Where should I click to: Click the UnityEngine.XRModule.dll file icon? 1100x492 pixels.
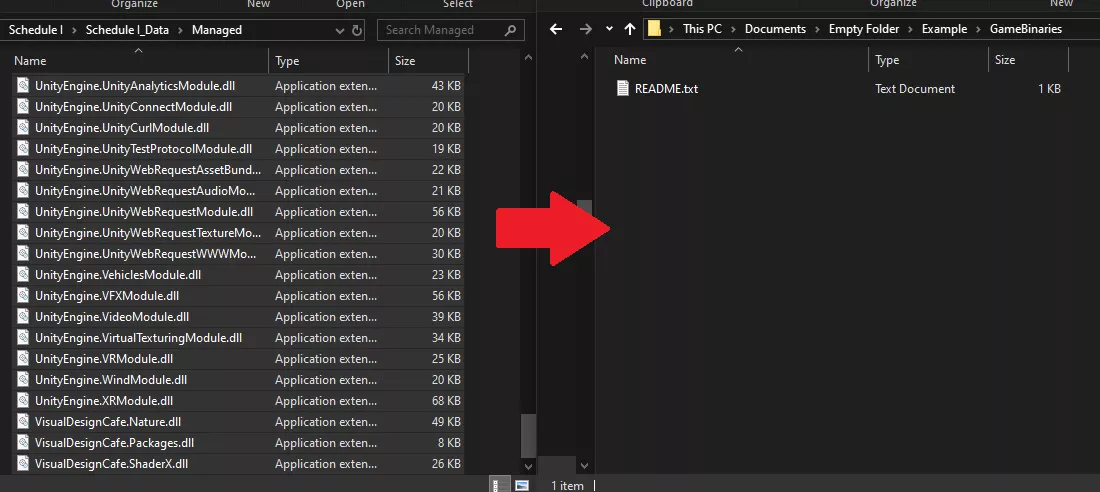coord(23,401)
